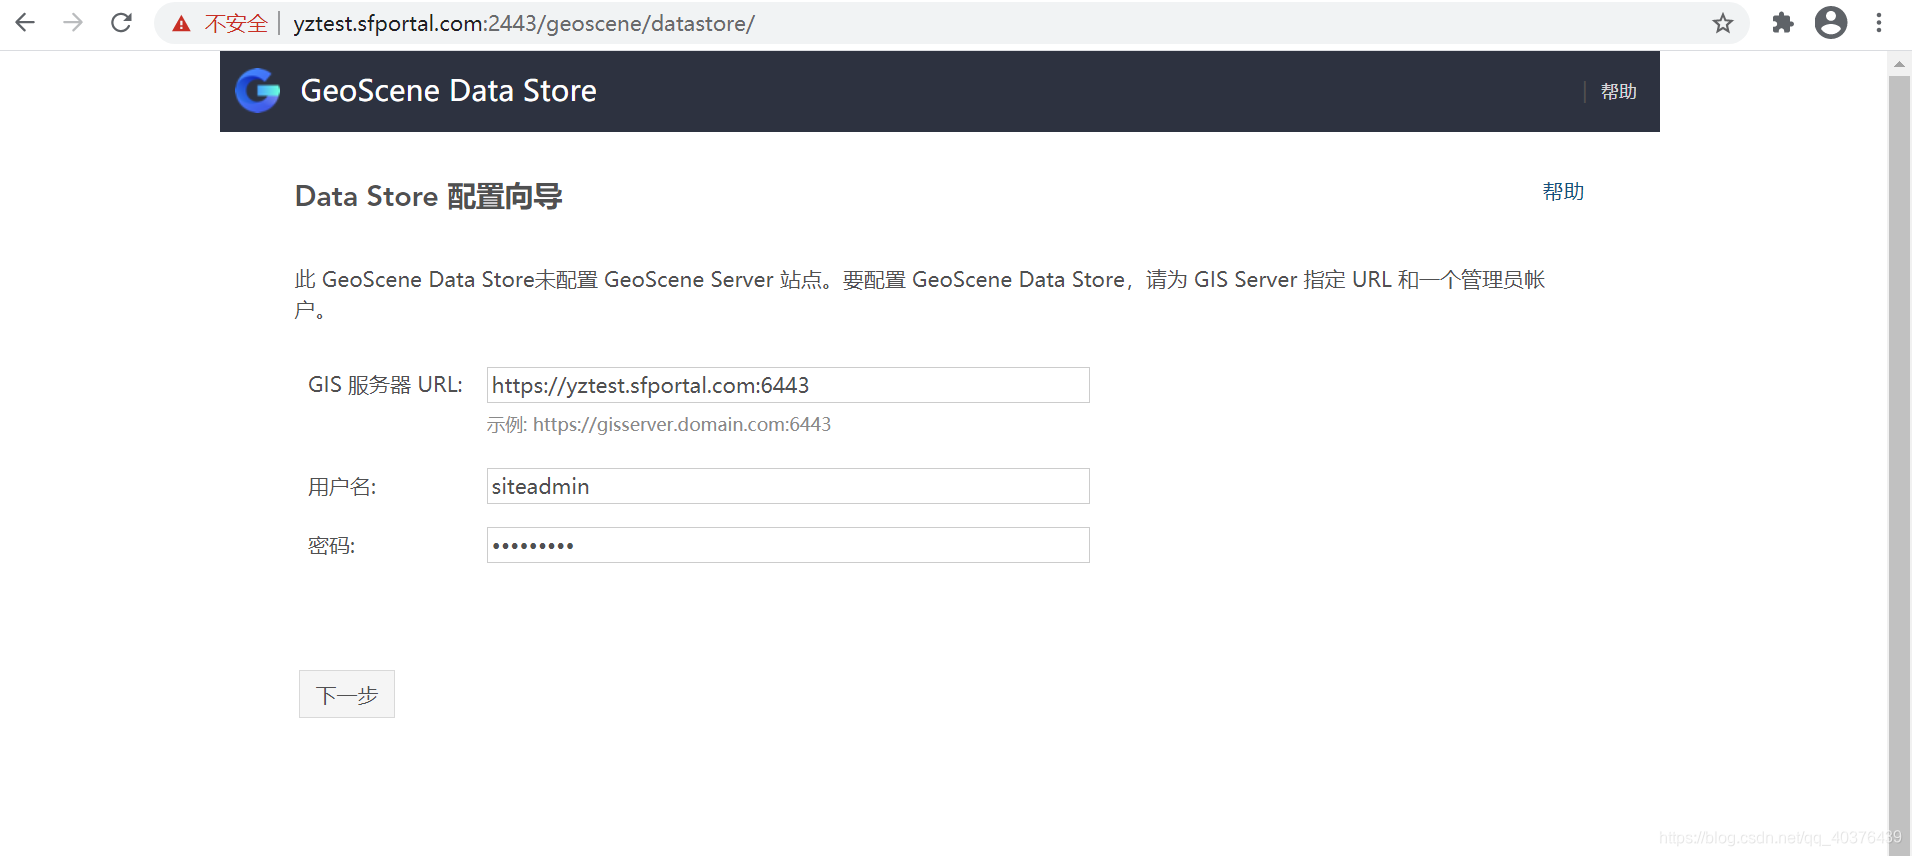Screen dimensions: 1912x856
Task: Focus the GIS 服务器 URL field
Action: (x=788, y=385)
